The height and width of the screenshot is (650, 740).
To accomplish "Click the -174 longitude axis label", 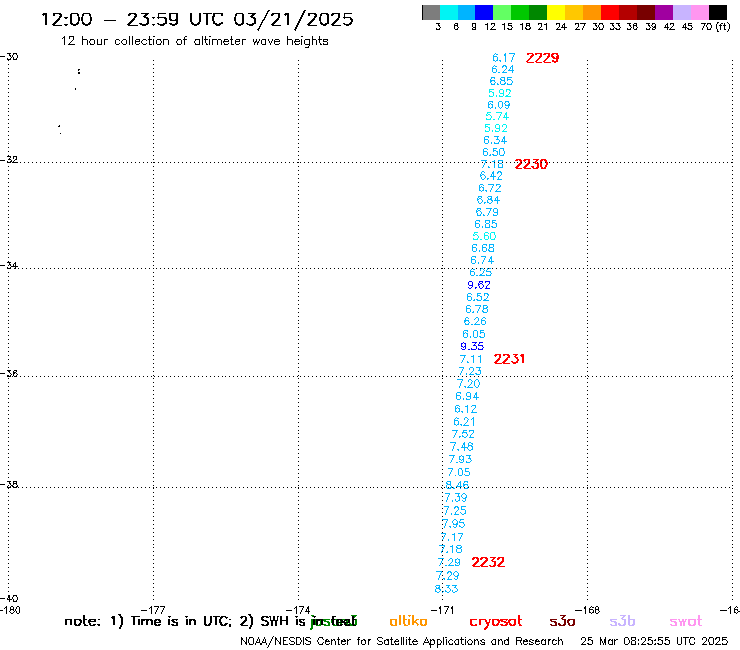I will tap(298, 610).
